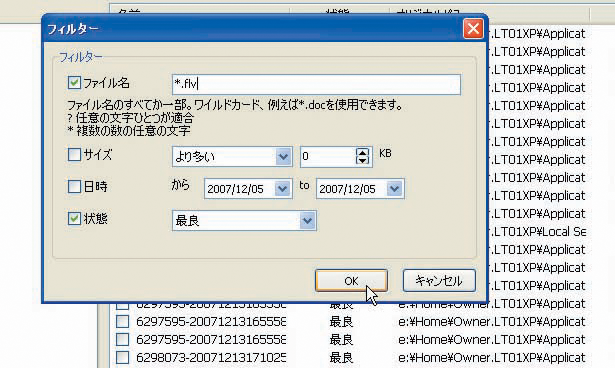615x368 pixels.
Task: Uncheck the ファイル名 checkbox
Action: [74, 83]
